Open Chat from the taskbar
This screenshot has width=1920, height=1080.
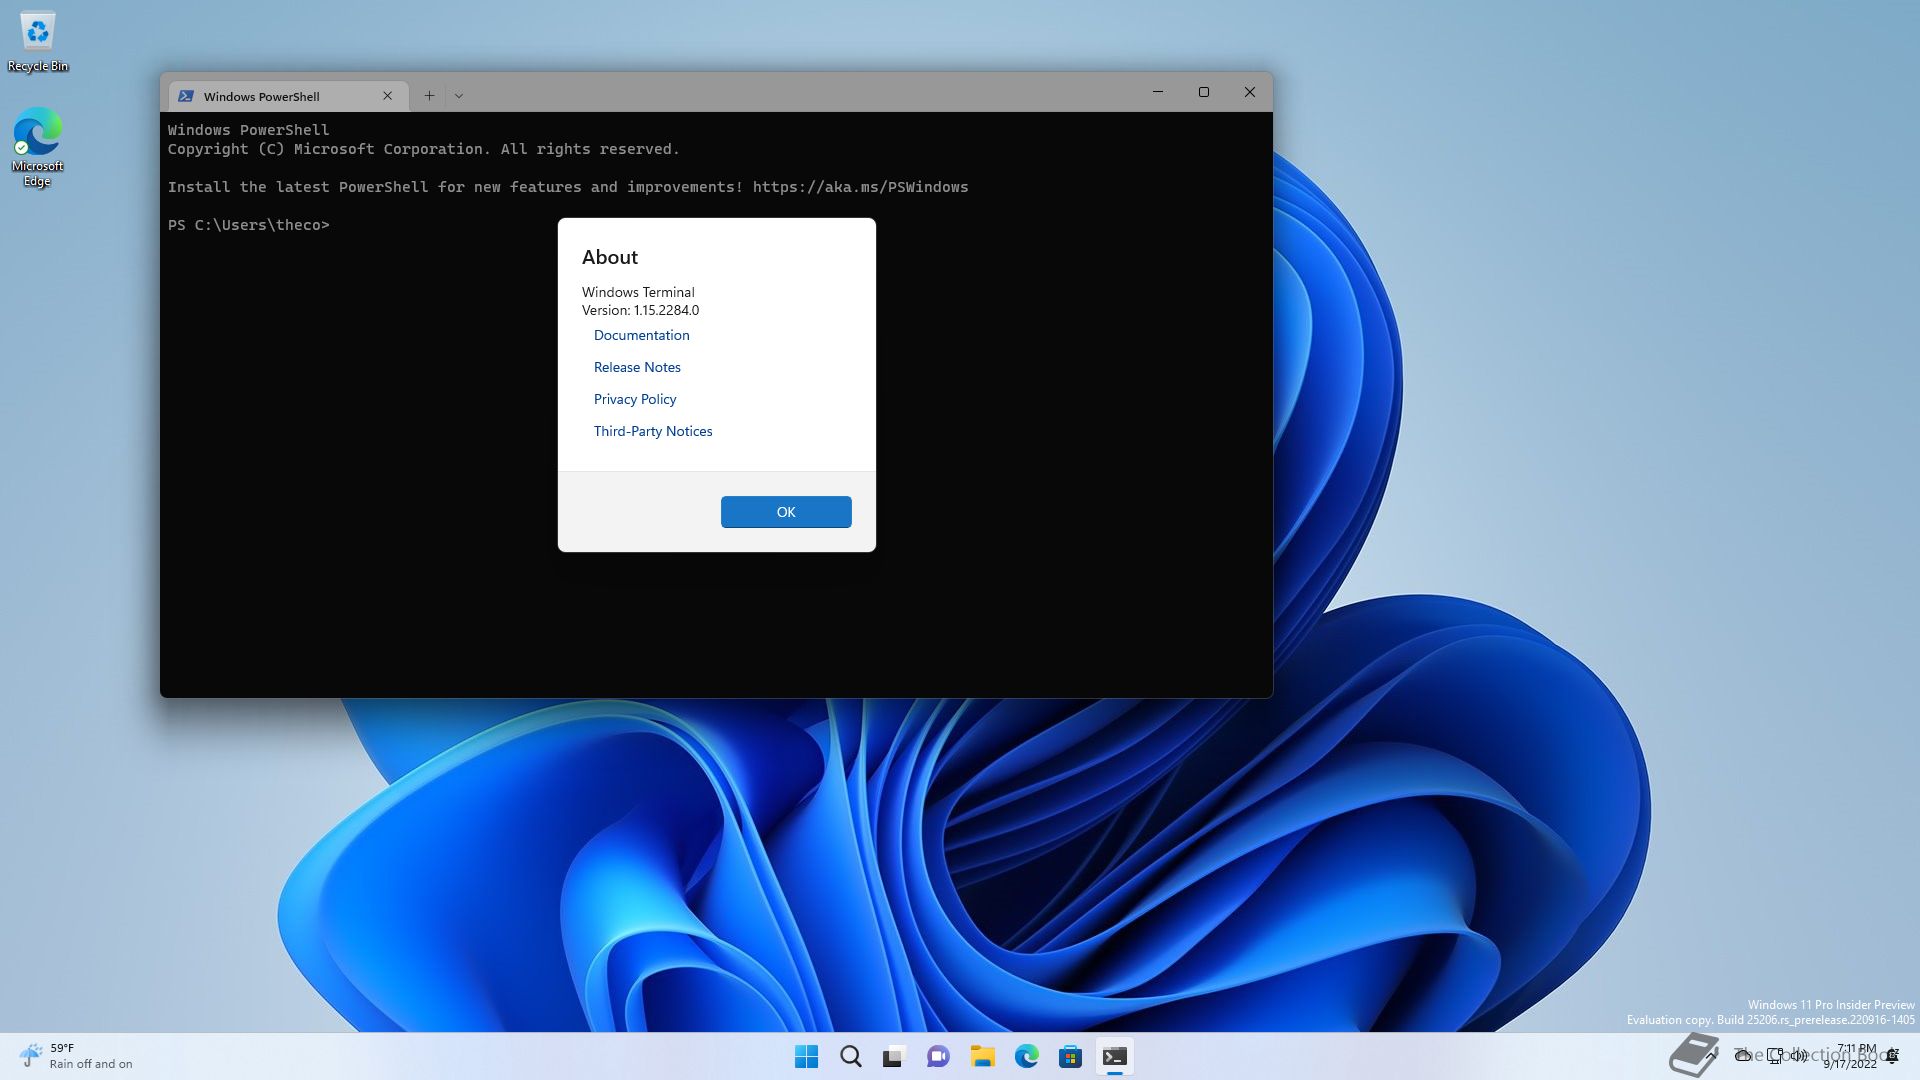(938, 1057)
